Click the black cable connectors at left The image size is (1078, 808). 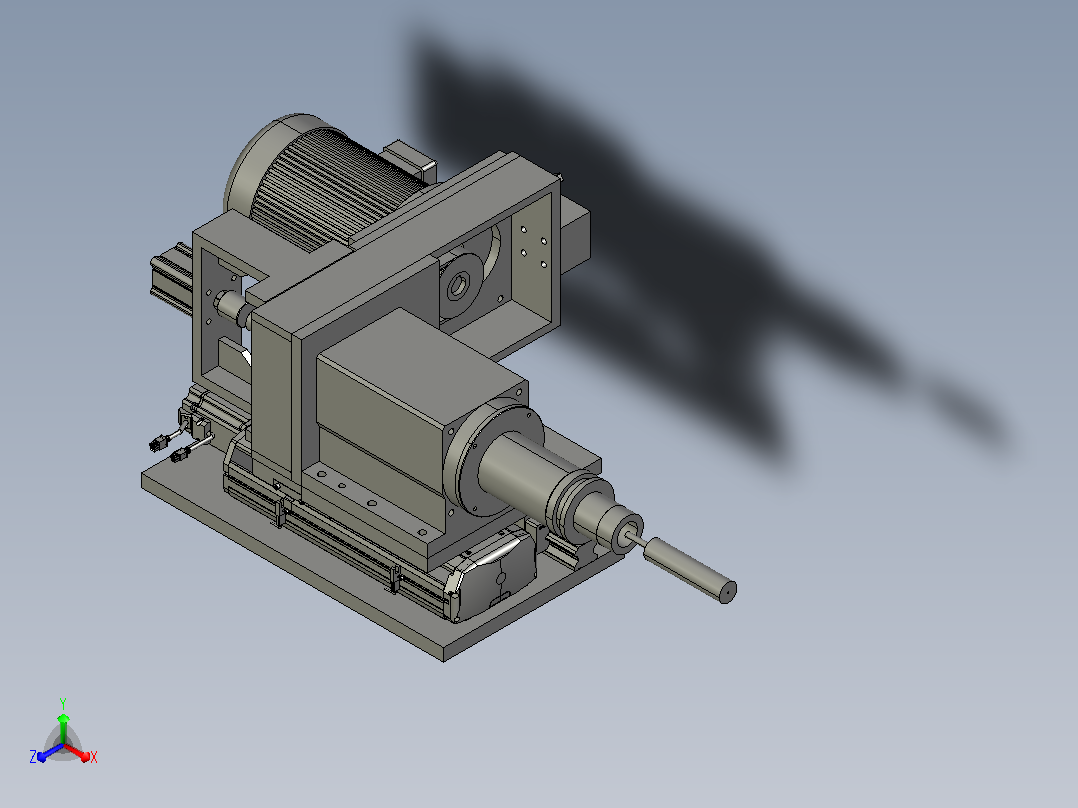[x=170, y=447]
